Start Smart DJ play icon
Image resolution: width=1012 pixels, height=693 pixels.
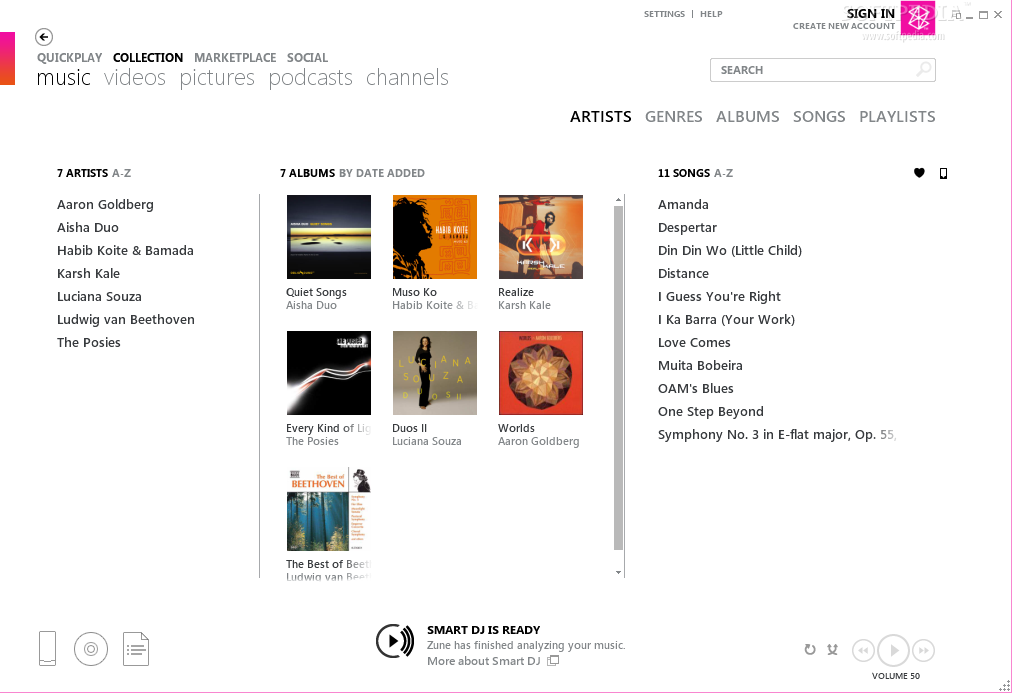(395, 641)
